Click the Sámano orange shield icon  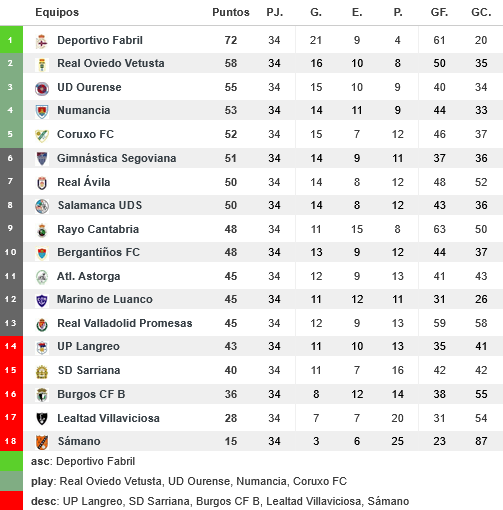[42, 442]
